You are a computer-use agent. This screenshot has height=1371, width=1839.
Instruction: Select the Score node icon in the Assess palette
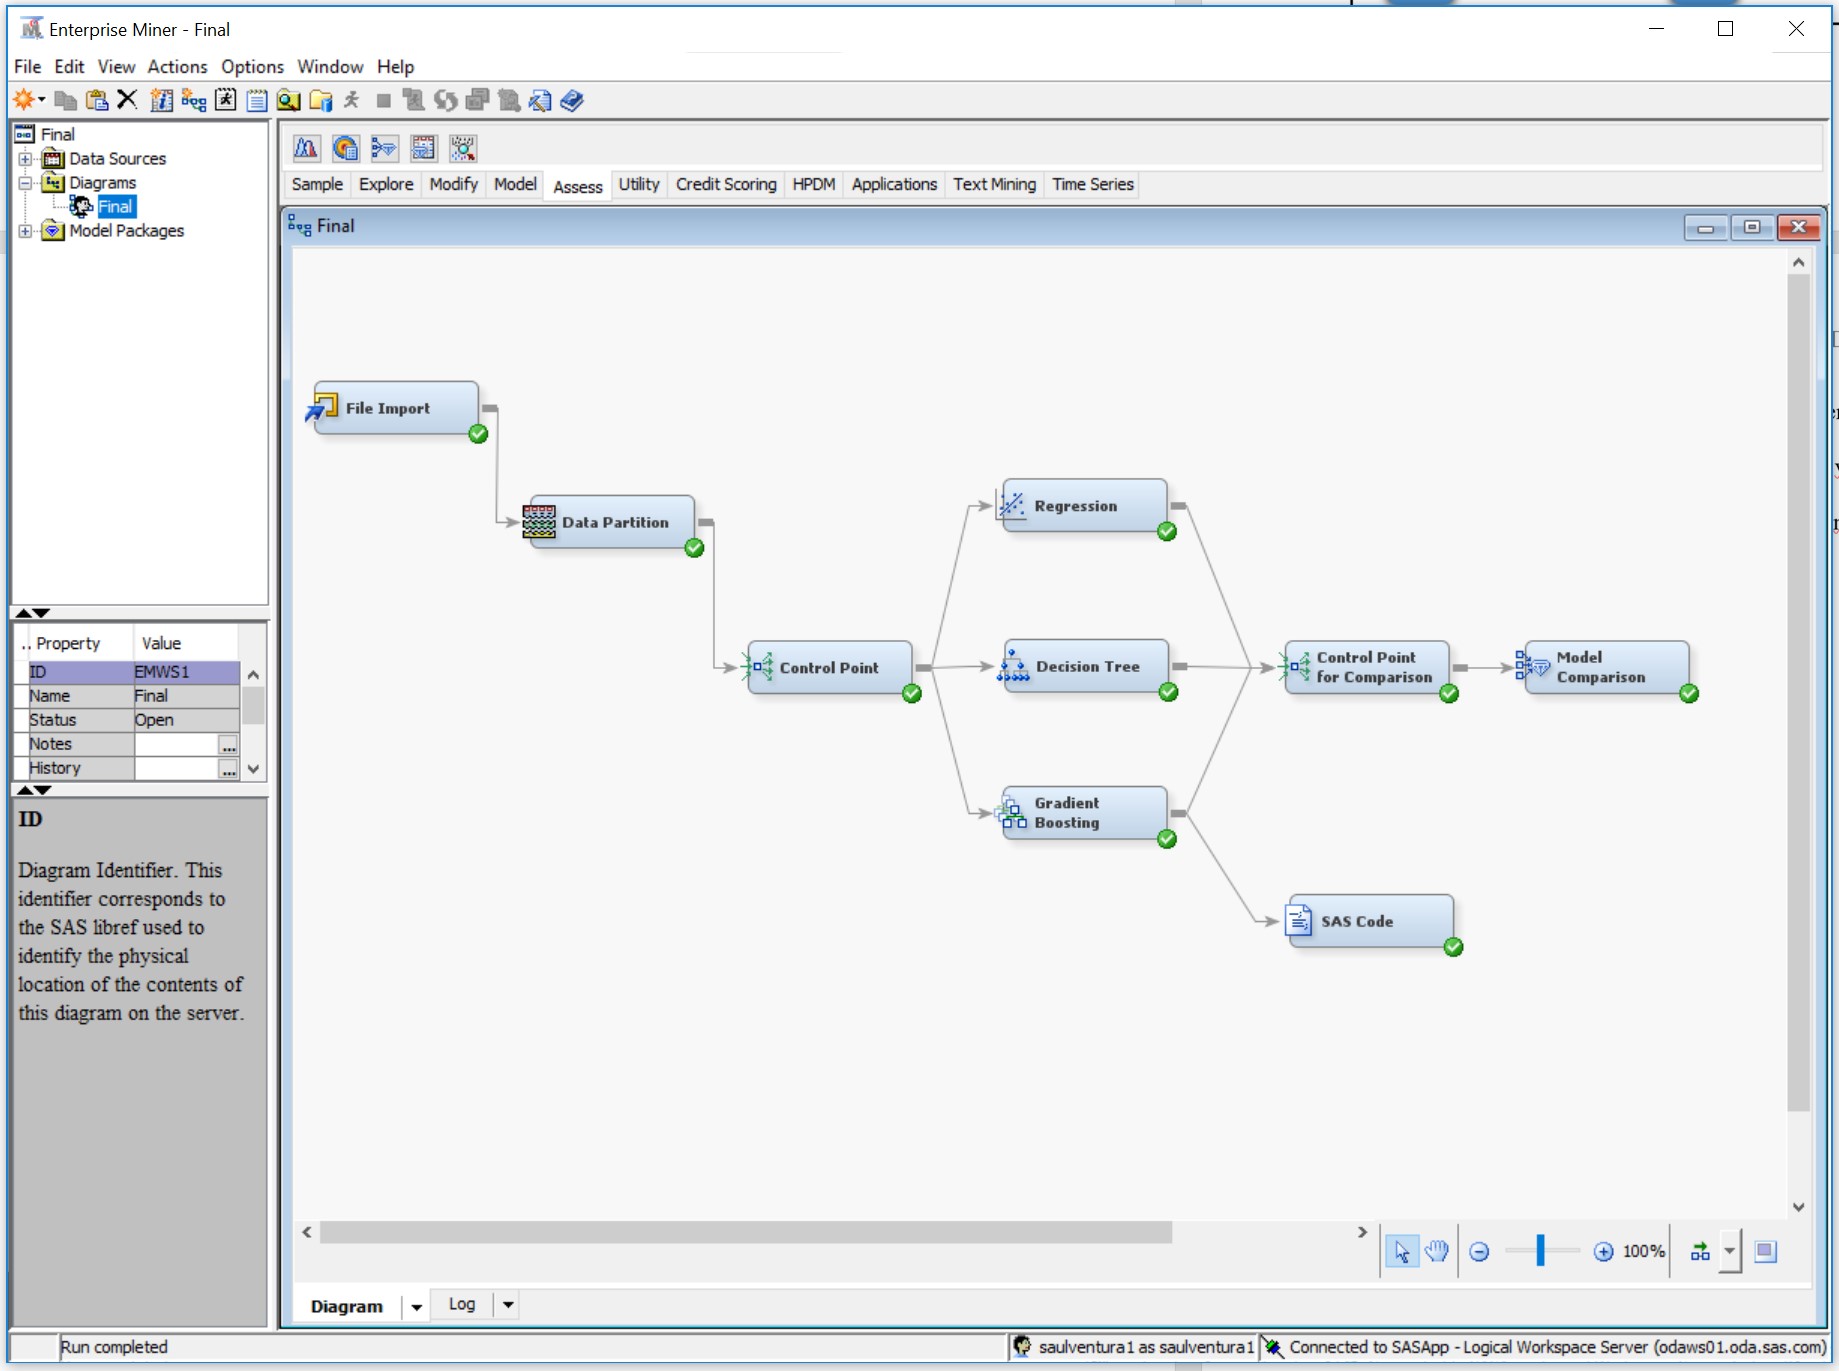(424, 148)
